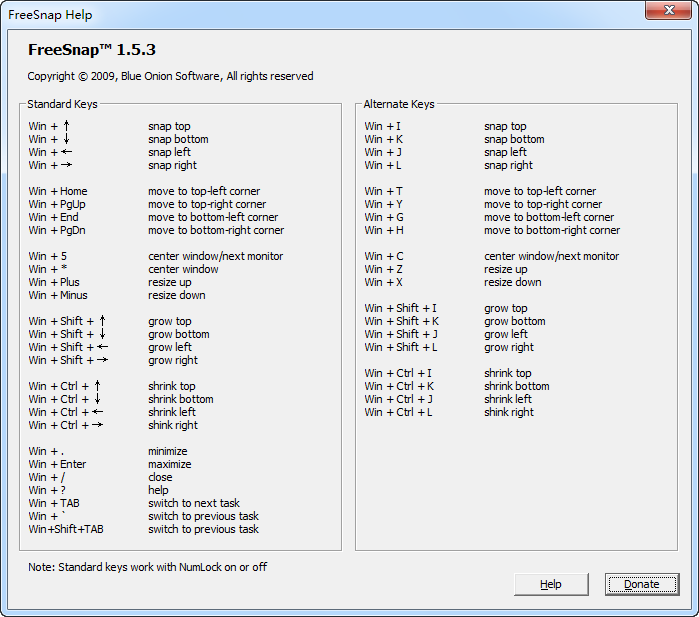Screen dimensions: 699x617
Task: Click the 'Win + Minus' shortcut text
Action: 58,295
